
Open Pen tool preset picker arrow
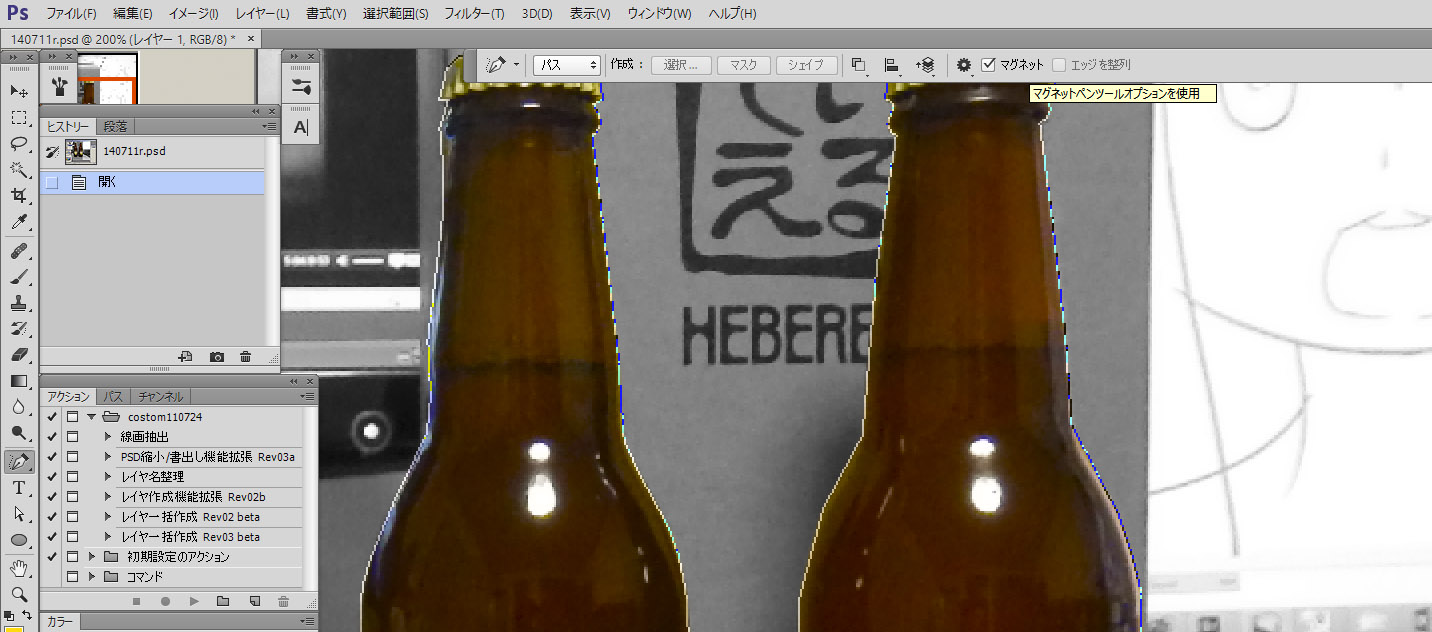coord(516,65)
